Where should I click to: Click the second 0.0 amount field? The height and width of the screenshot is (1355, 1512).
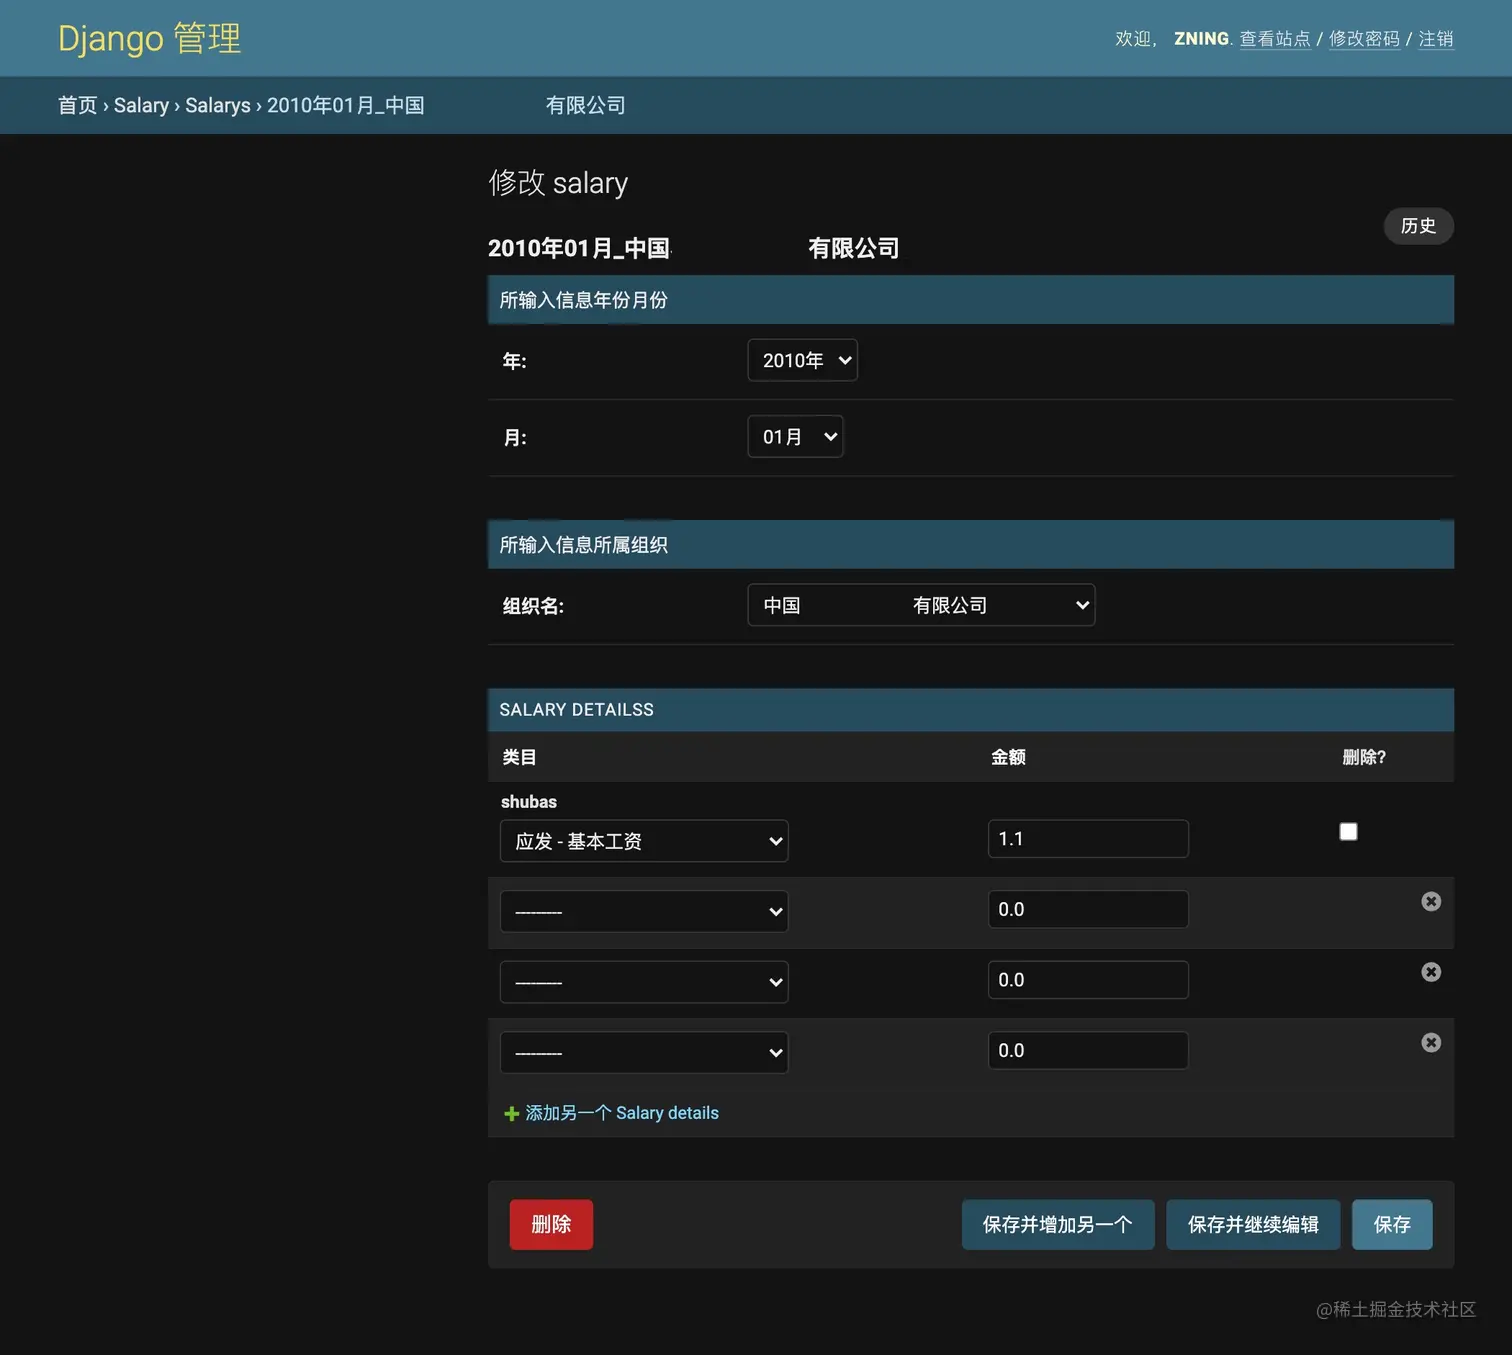pyautogui.click(x=1088, y=980)
